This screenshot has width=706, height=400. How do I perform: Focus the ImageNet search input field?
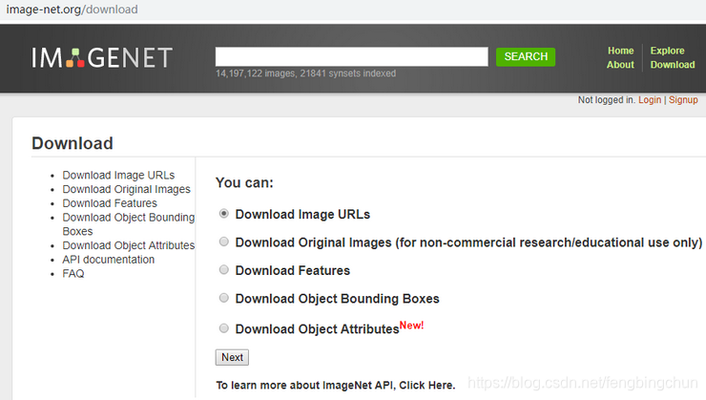(x=352, y=57)
